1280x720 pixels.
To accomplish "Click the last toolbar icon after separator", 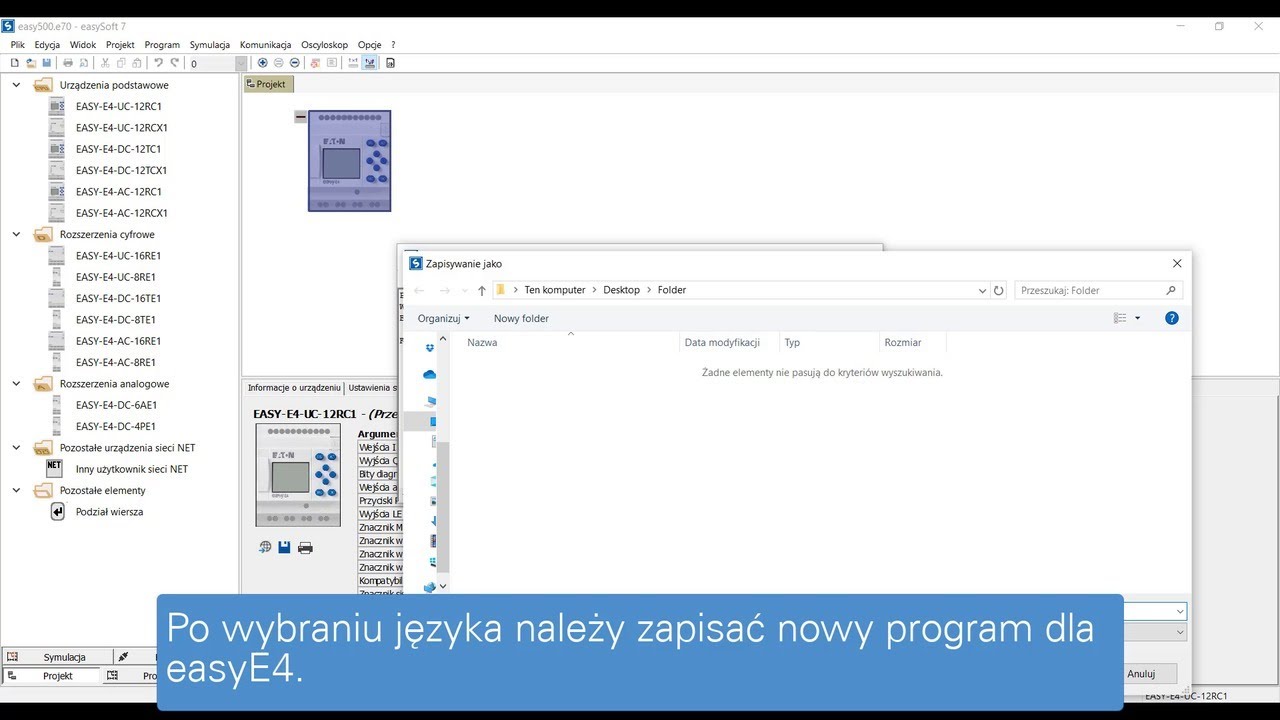I will pos(391,63).
